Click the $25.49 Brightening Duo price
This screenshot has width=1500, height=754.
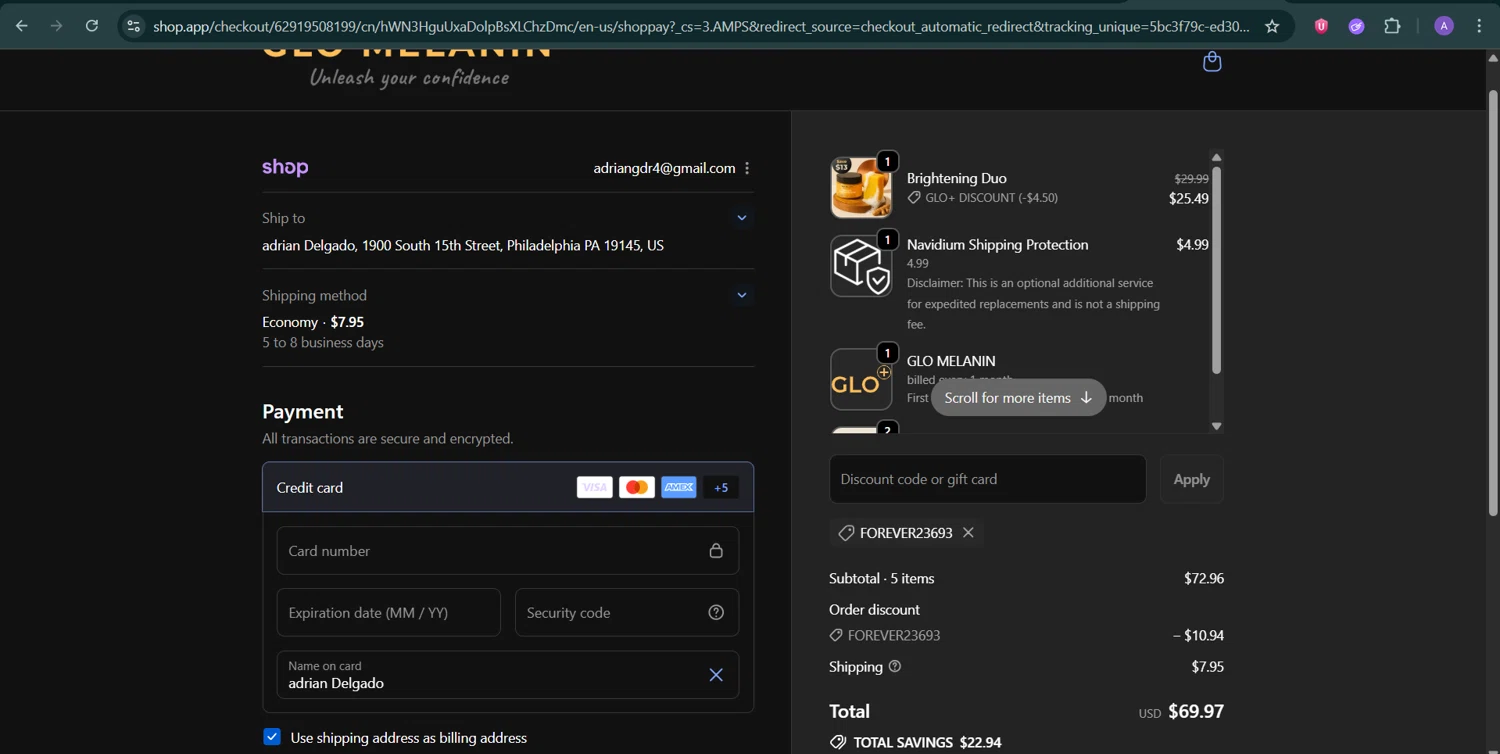pyautogui.click(x=1189, y=198)
